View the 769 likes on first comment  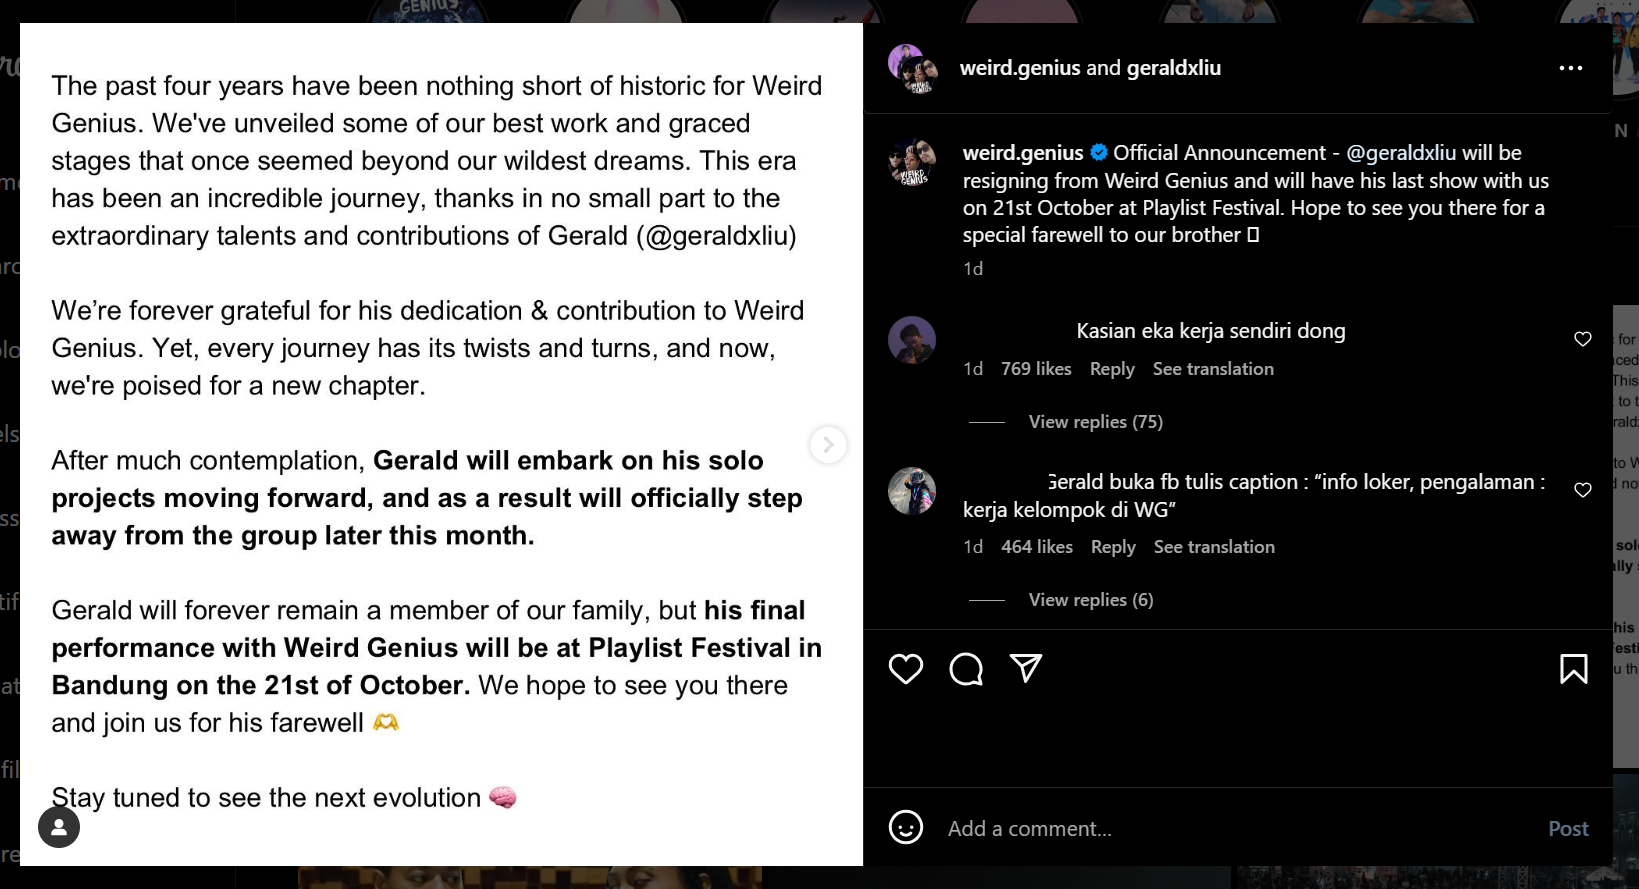click(x=1036, y=369)
